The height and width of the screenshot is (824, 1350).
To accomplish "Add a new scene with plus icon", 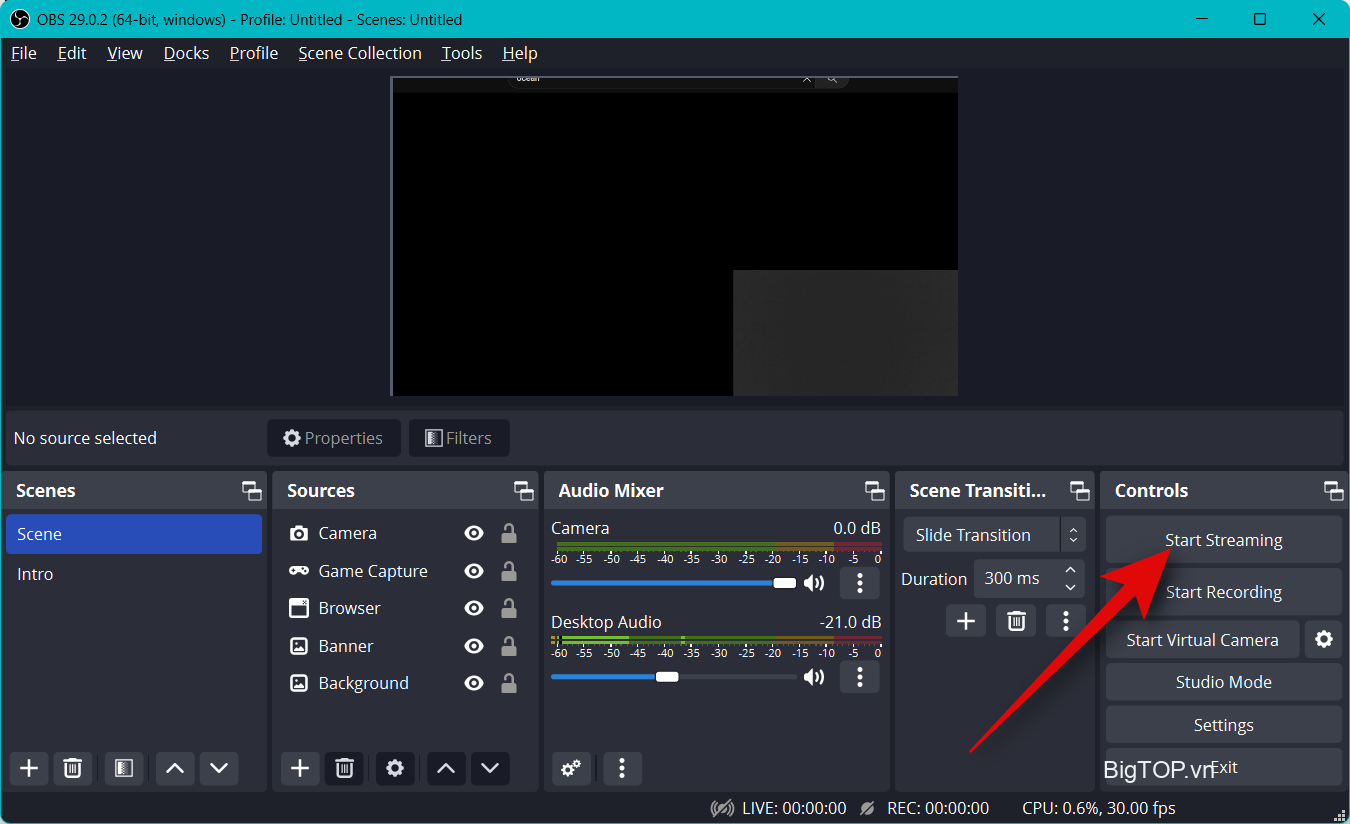I will coord(29,768).
